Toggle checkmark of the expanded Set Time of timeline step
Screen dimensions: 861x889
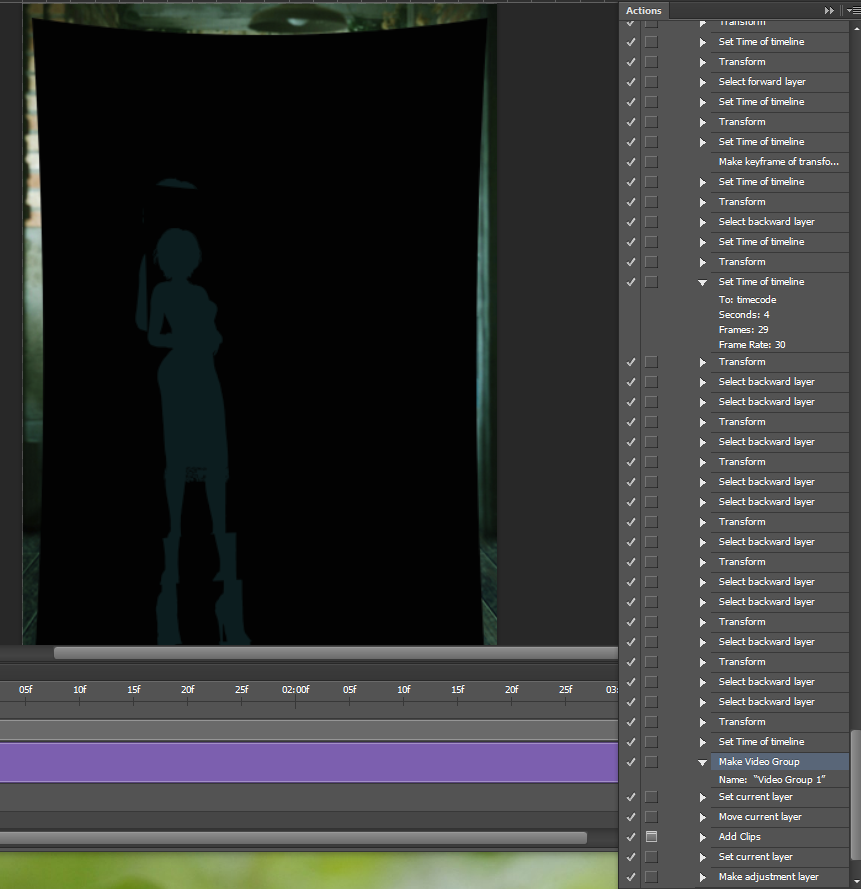tap(630, 282)
